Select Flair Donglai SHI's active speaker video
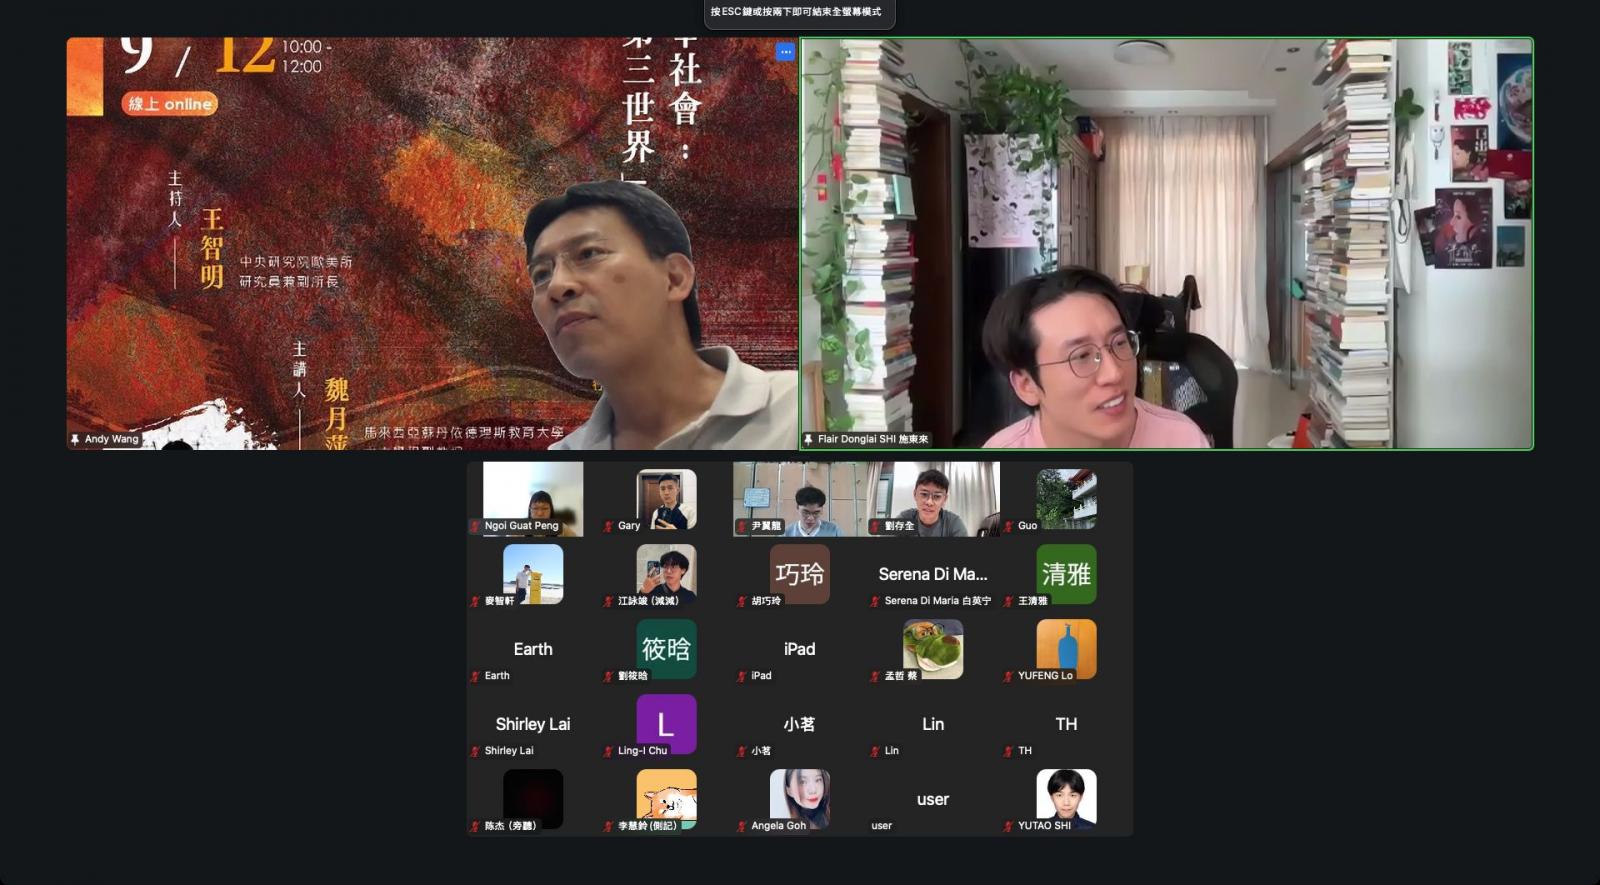 pyautogui.click(x=1166, y=243)
